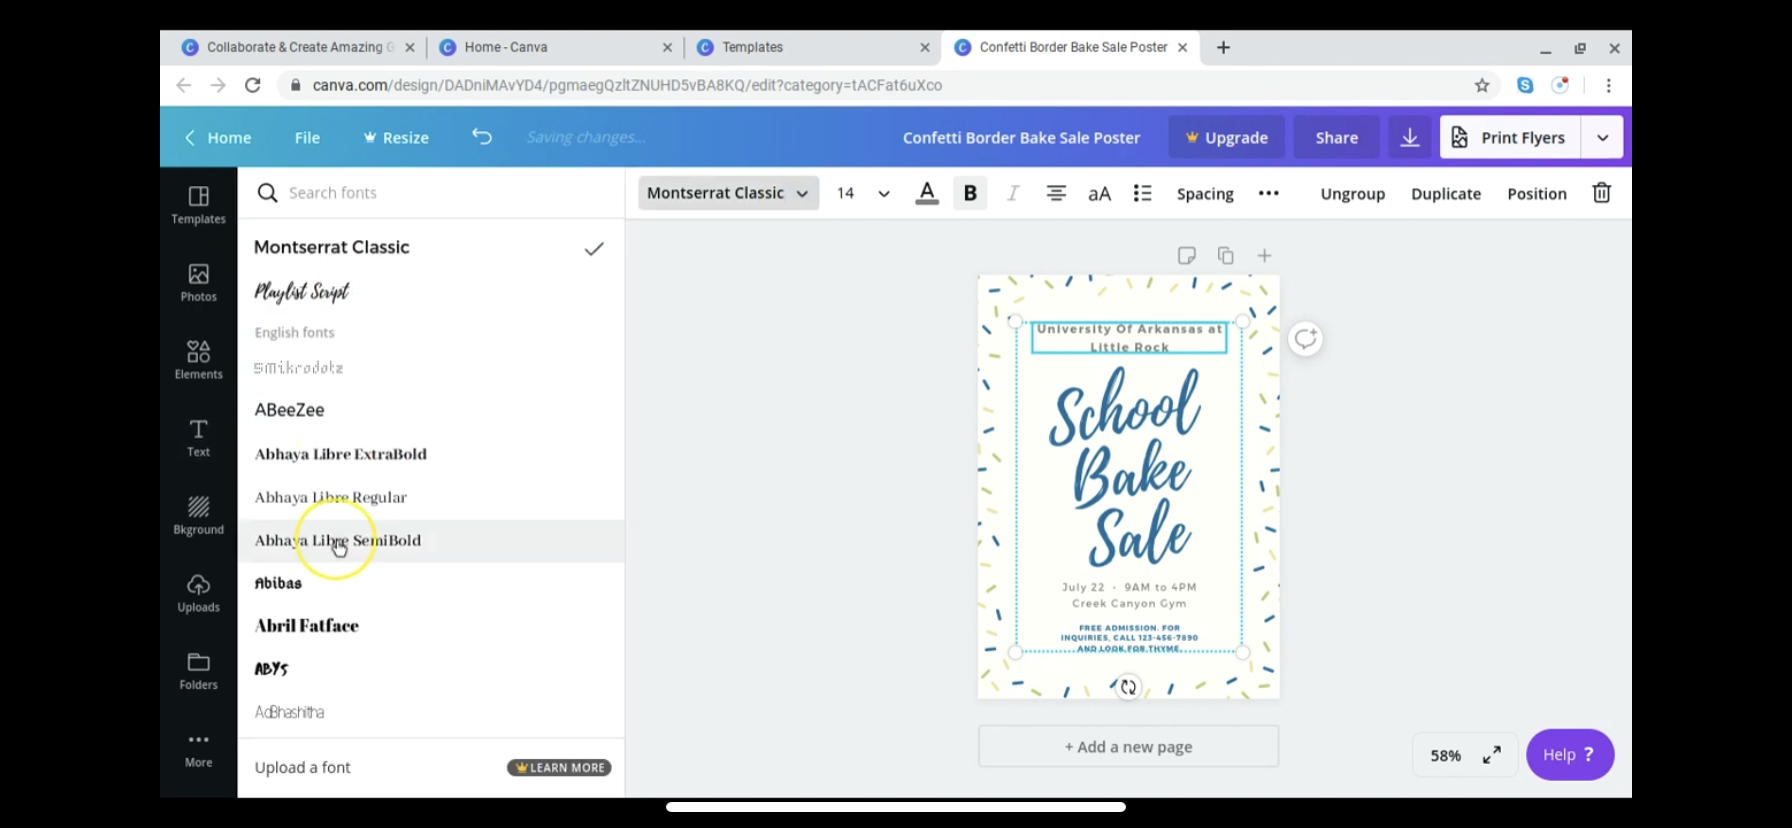Screen dimensions: 1792x828
Task: Click the Share button
Action: tap(1336, 137)
